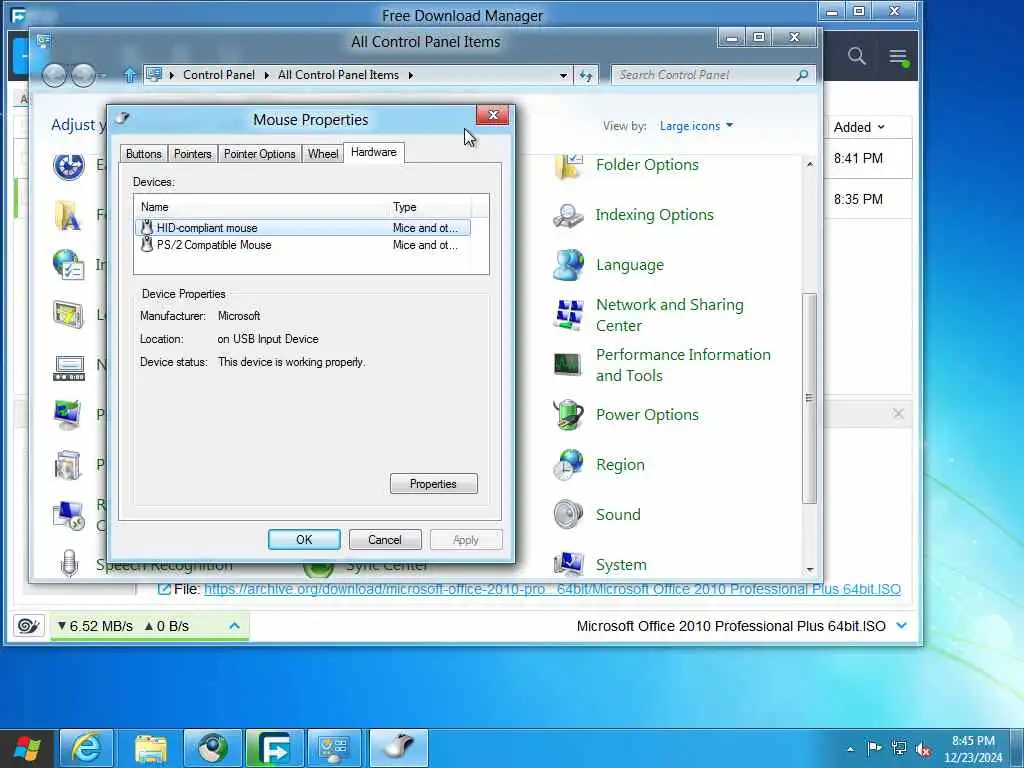Image resolution: width=1024 pixels, height=768 pixels.
Task: Toggle snail speed-limit mode in Free Download Manager
Action: (x=29, y=626)
